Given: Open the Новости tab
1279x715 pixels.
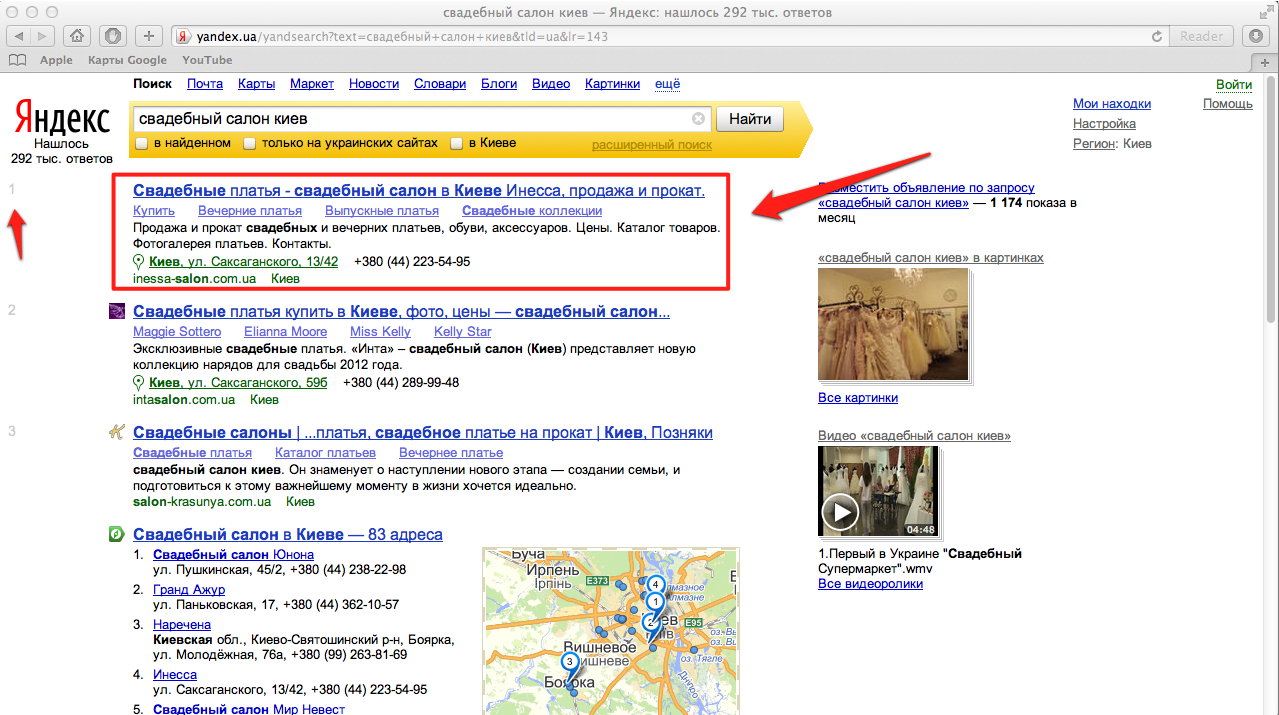Looking at the screenshot, I should (x=374, y=84).
